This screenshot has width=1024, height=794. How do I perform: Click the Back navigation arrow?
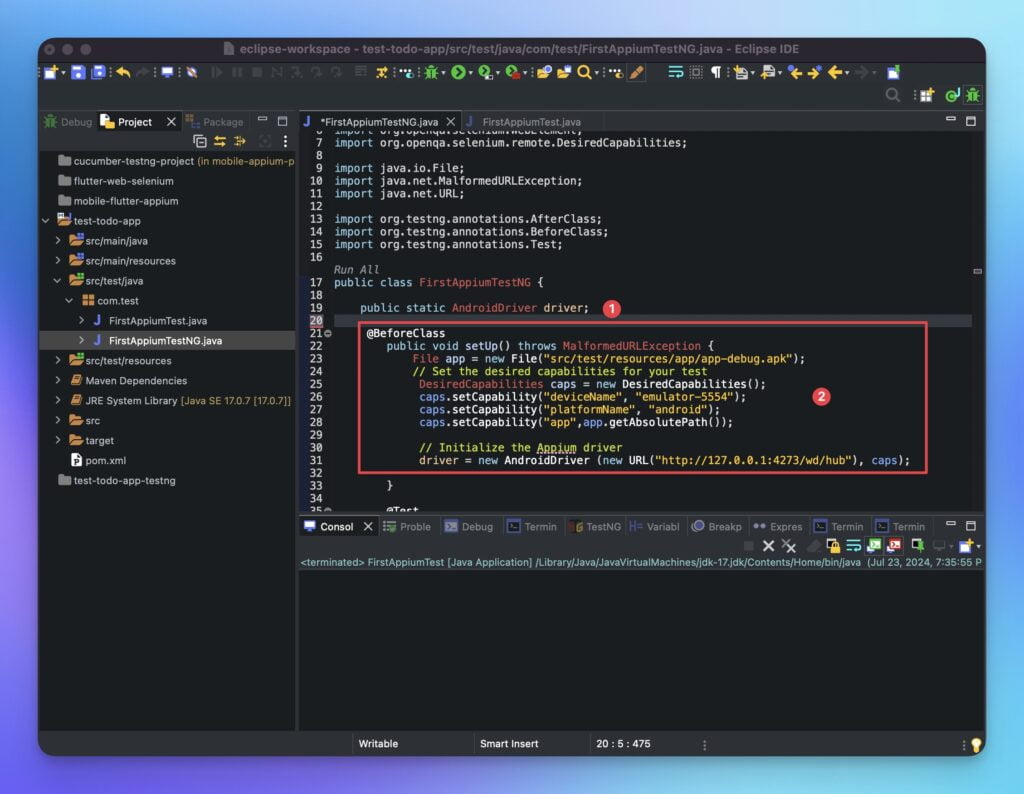pyautogui.click(x=835, y=72)
